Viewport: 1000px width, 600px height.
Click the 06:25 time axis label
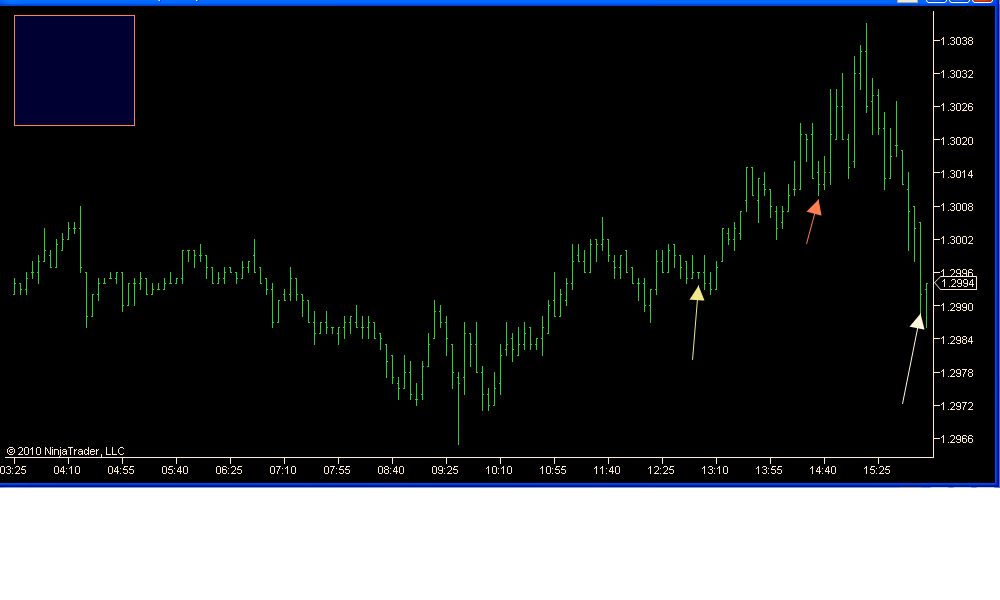[x=229, y=471]
